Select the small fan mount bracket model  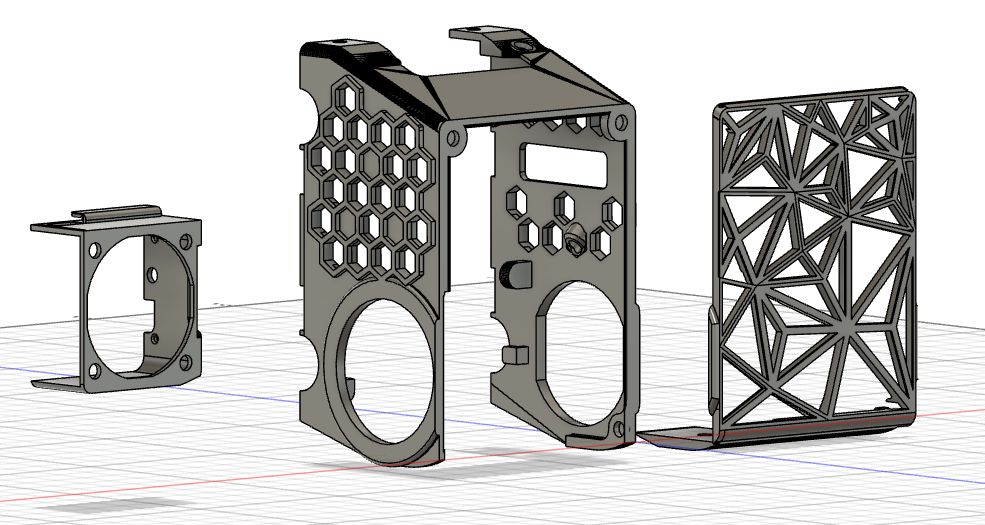[117, 299]
